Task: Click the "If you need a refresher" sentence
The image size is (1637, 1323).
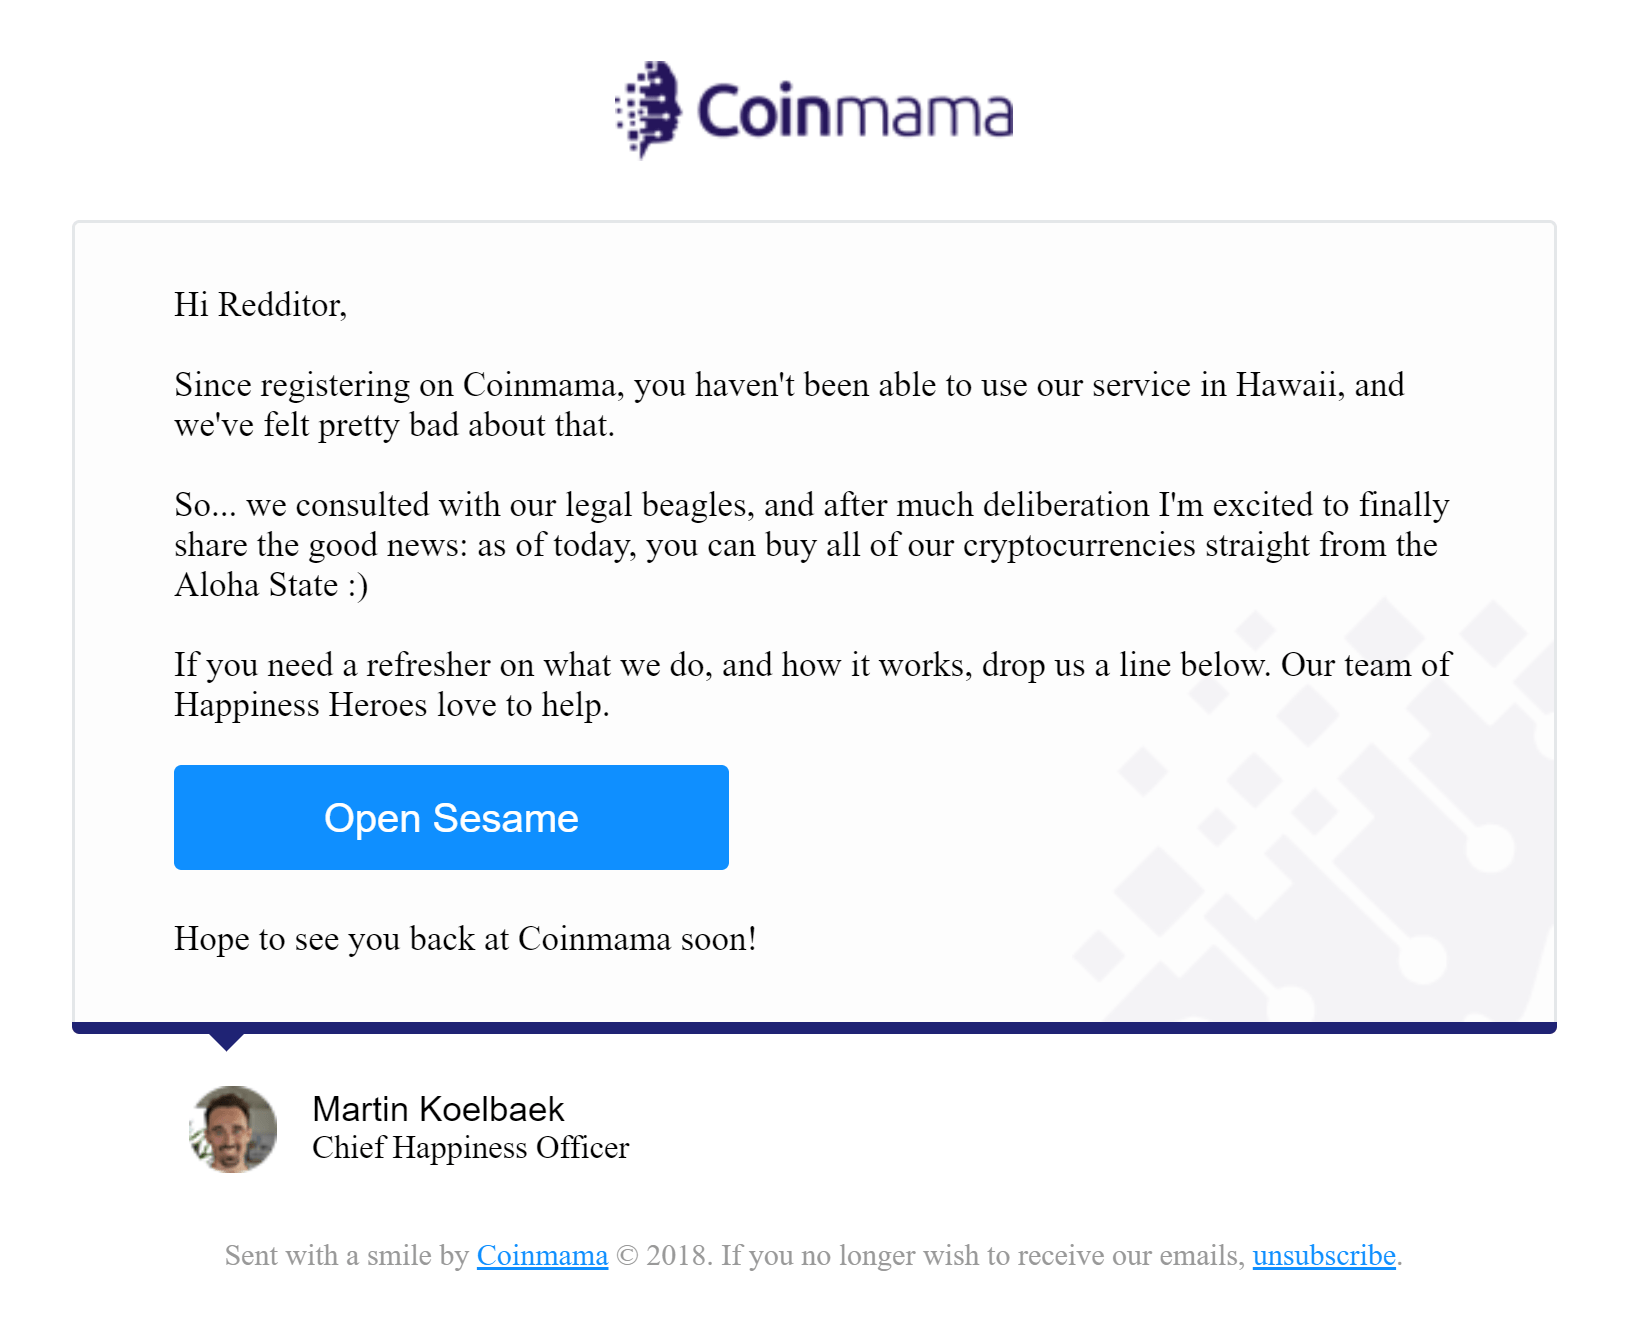Action: click(812, 665)
